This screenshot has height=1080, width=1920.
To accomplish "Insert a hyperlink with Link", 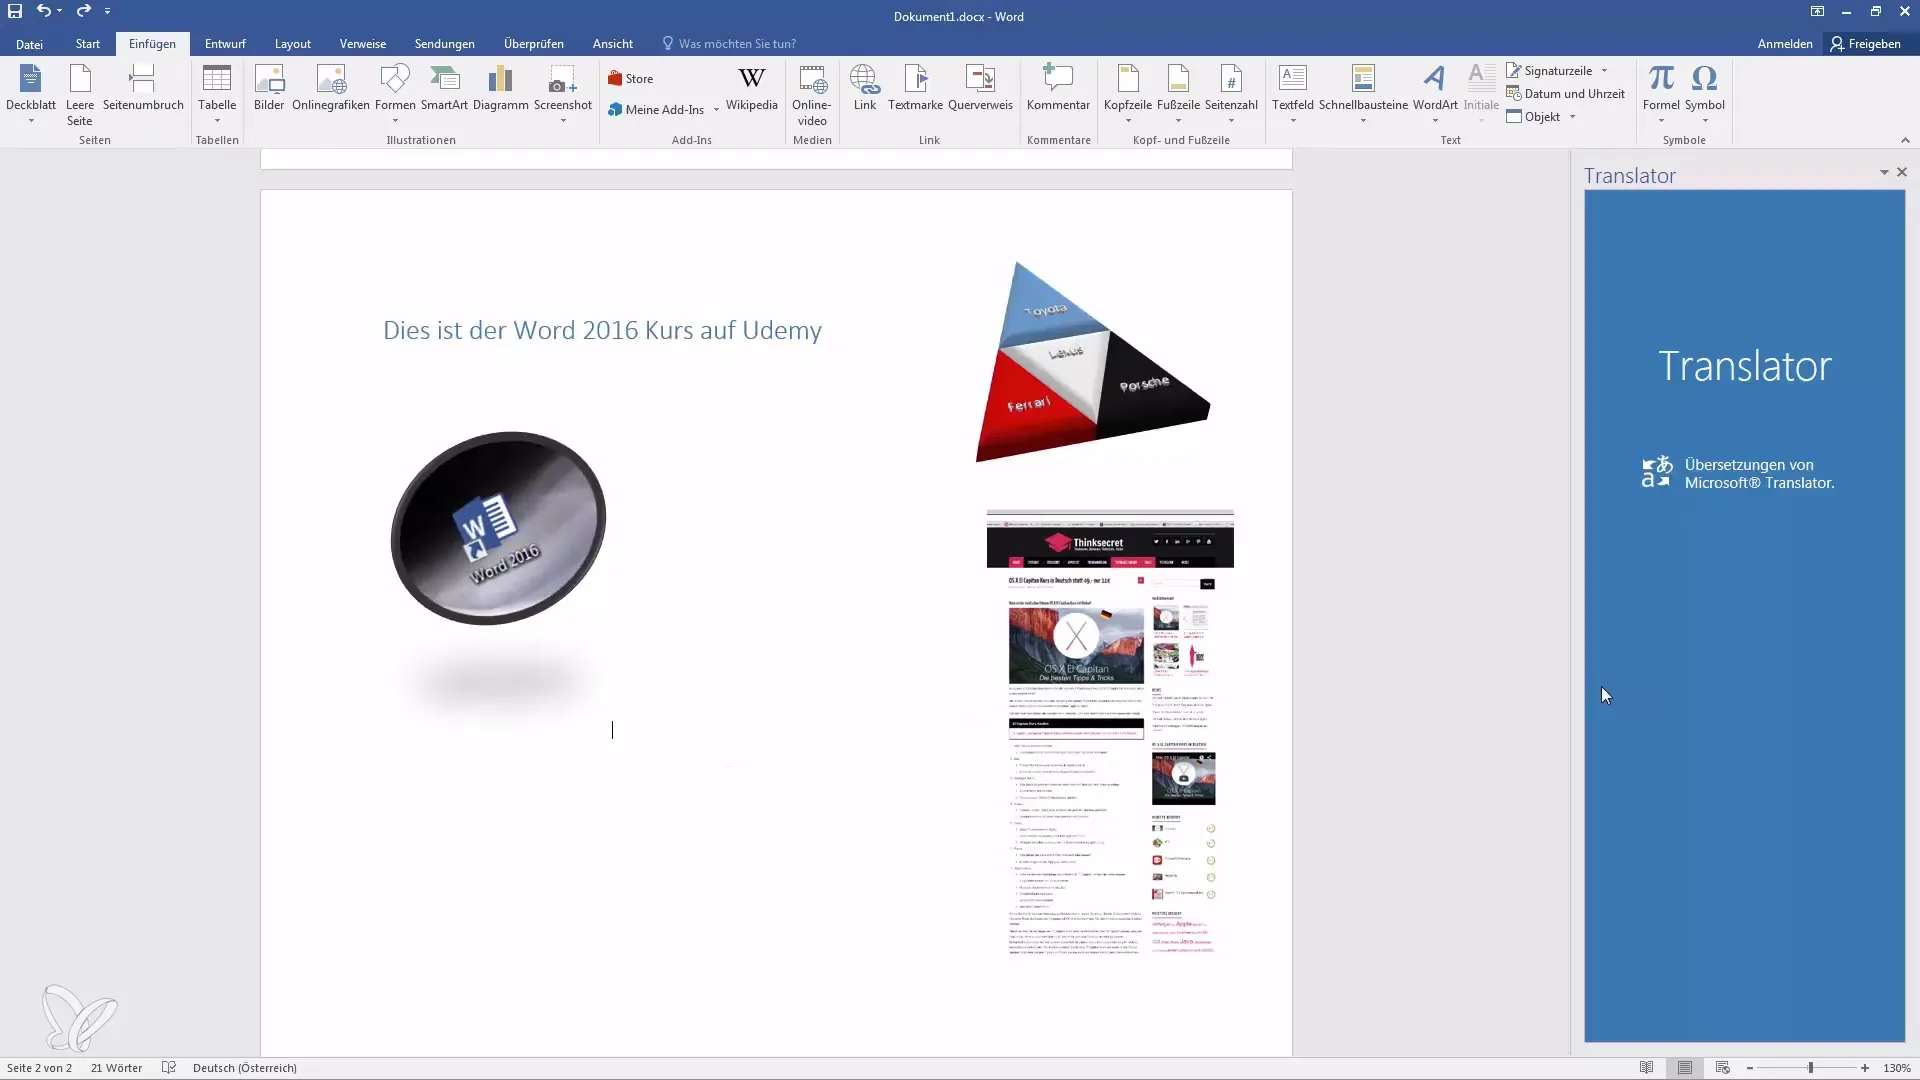I will pos(865,88).
